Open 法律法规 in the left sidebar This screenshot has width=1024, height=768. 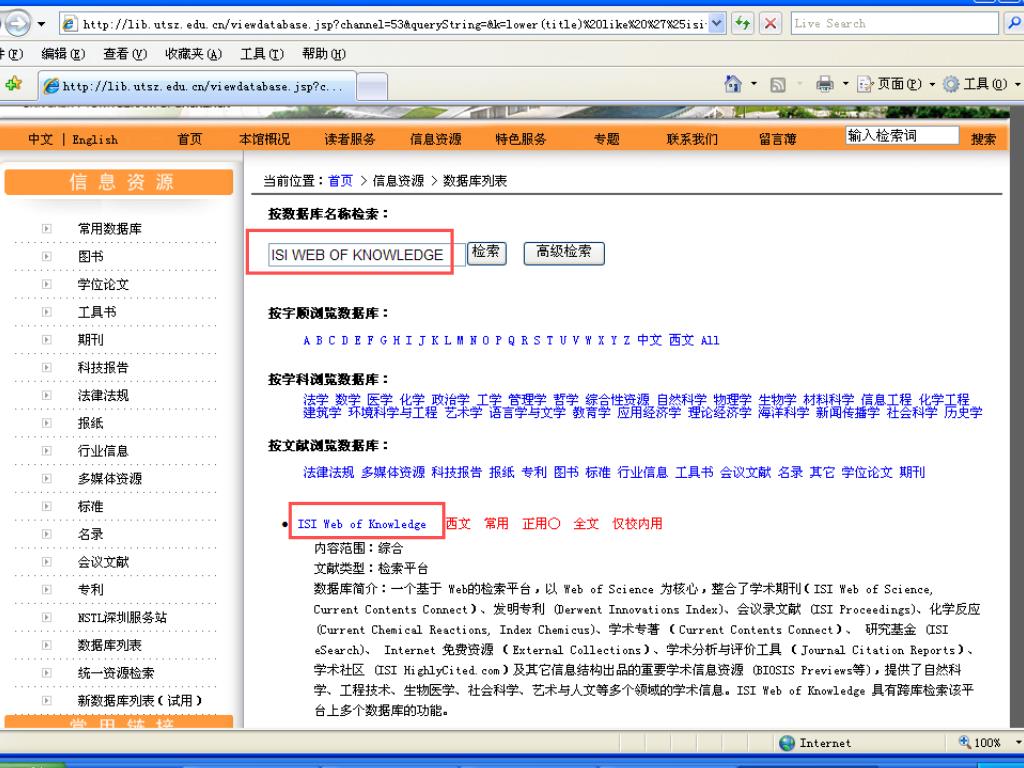[x=103, y=395]
